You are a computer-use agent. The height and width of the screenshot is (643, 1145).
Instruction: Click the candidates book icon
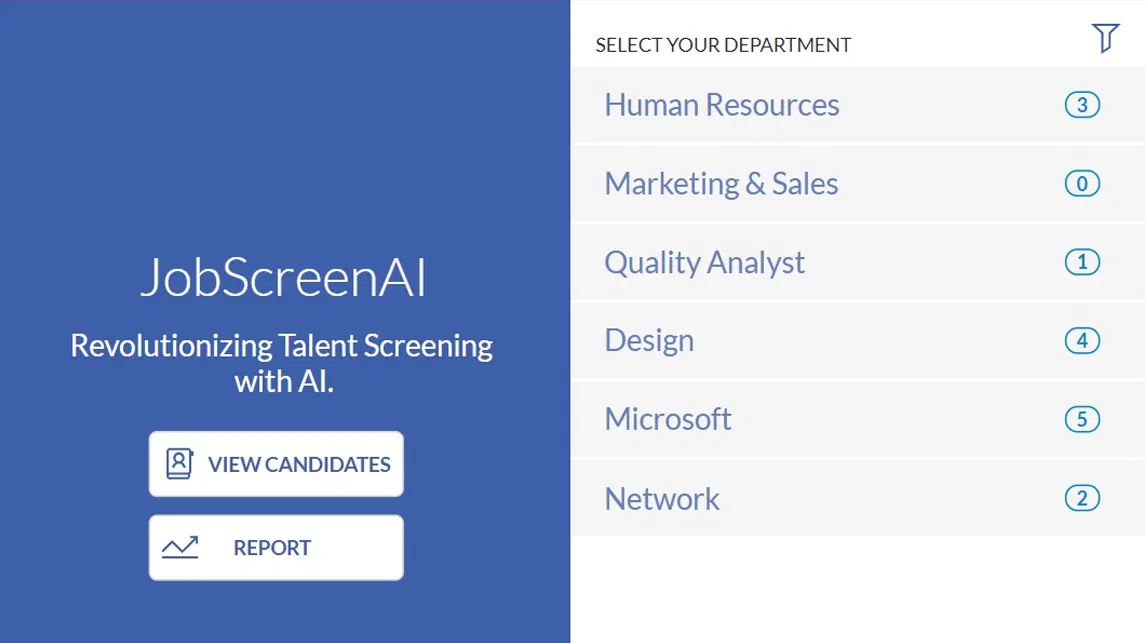tap(179, 464)
